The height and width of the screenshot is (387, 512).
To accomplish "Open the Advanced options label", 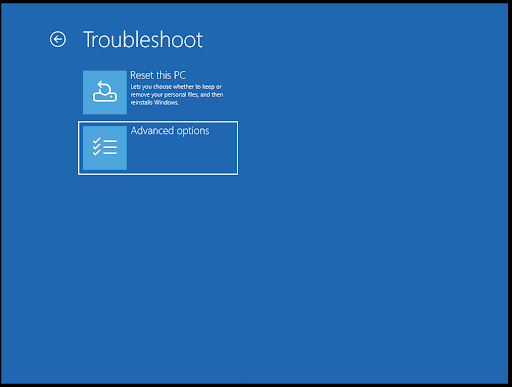I will pos(170,131).
